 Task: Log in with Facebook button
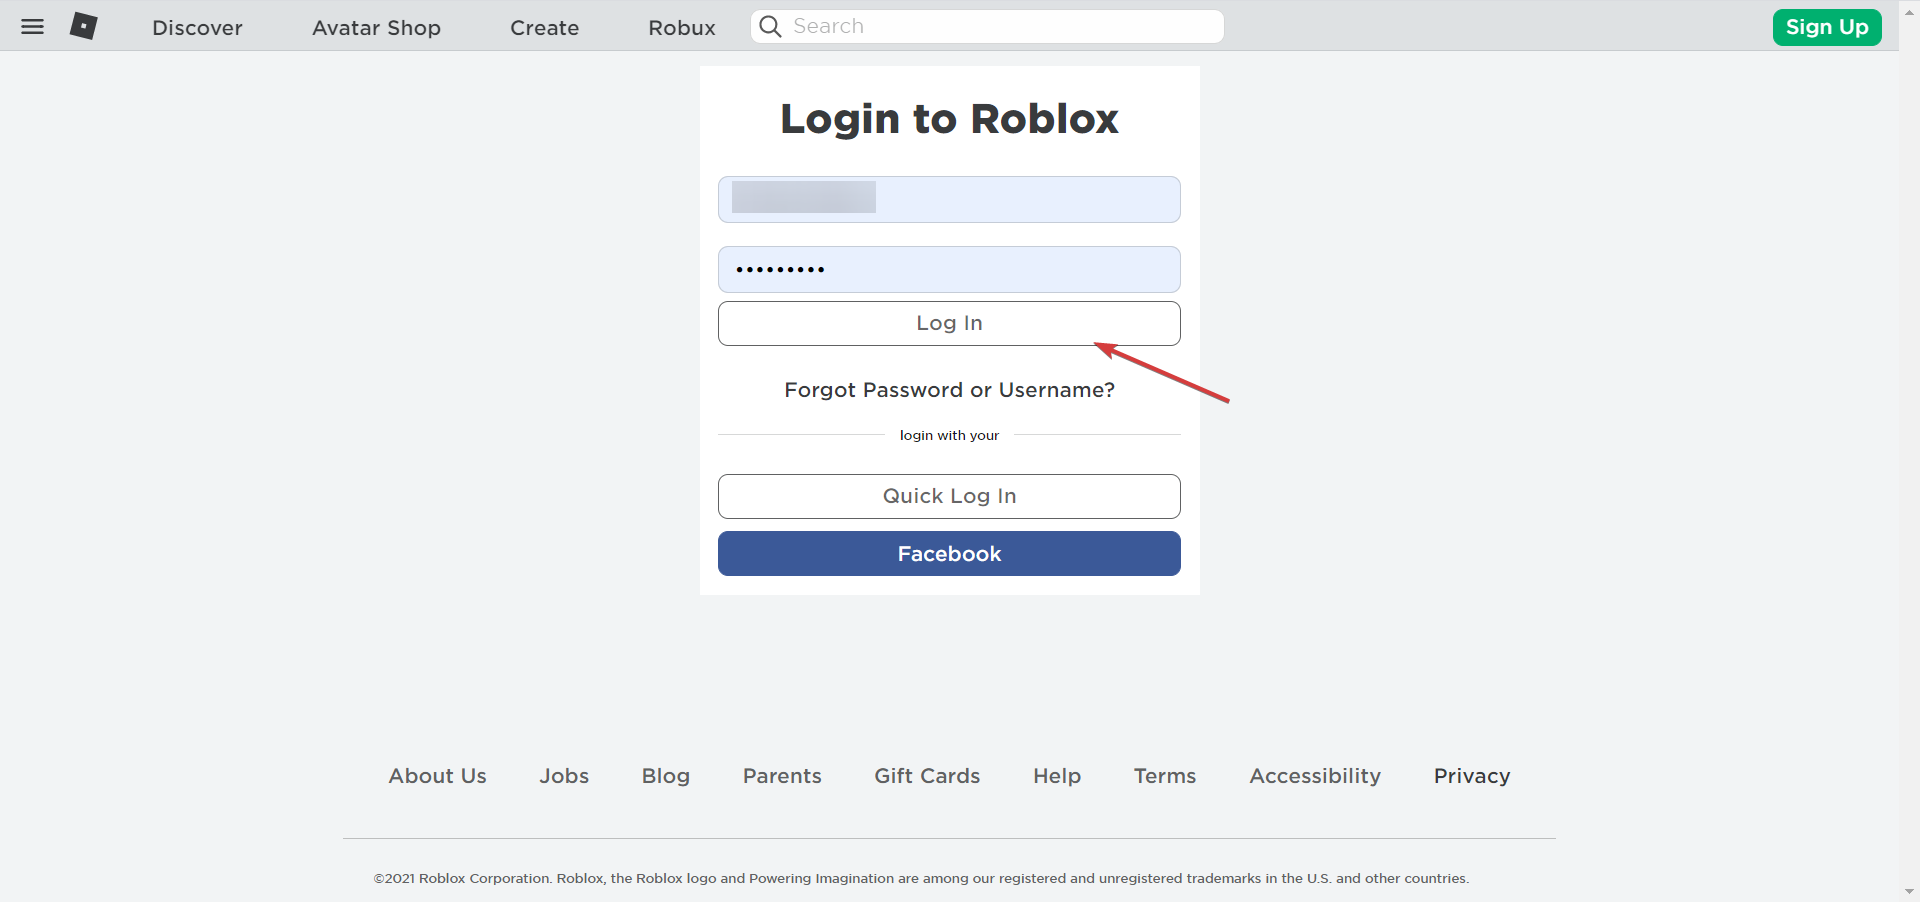949,553
